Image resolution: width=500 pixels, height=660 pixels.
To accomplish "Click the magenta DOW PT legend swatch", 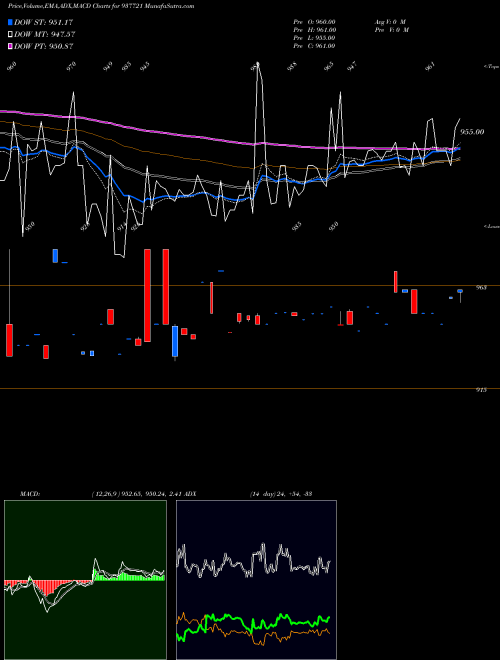I will (x=10, y=46).
